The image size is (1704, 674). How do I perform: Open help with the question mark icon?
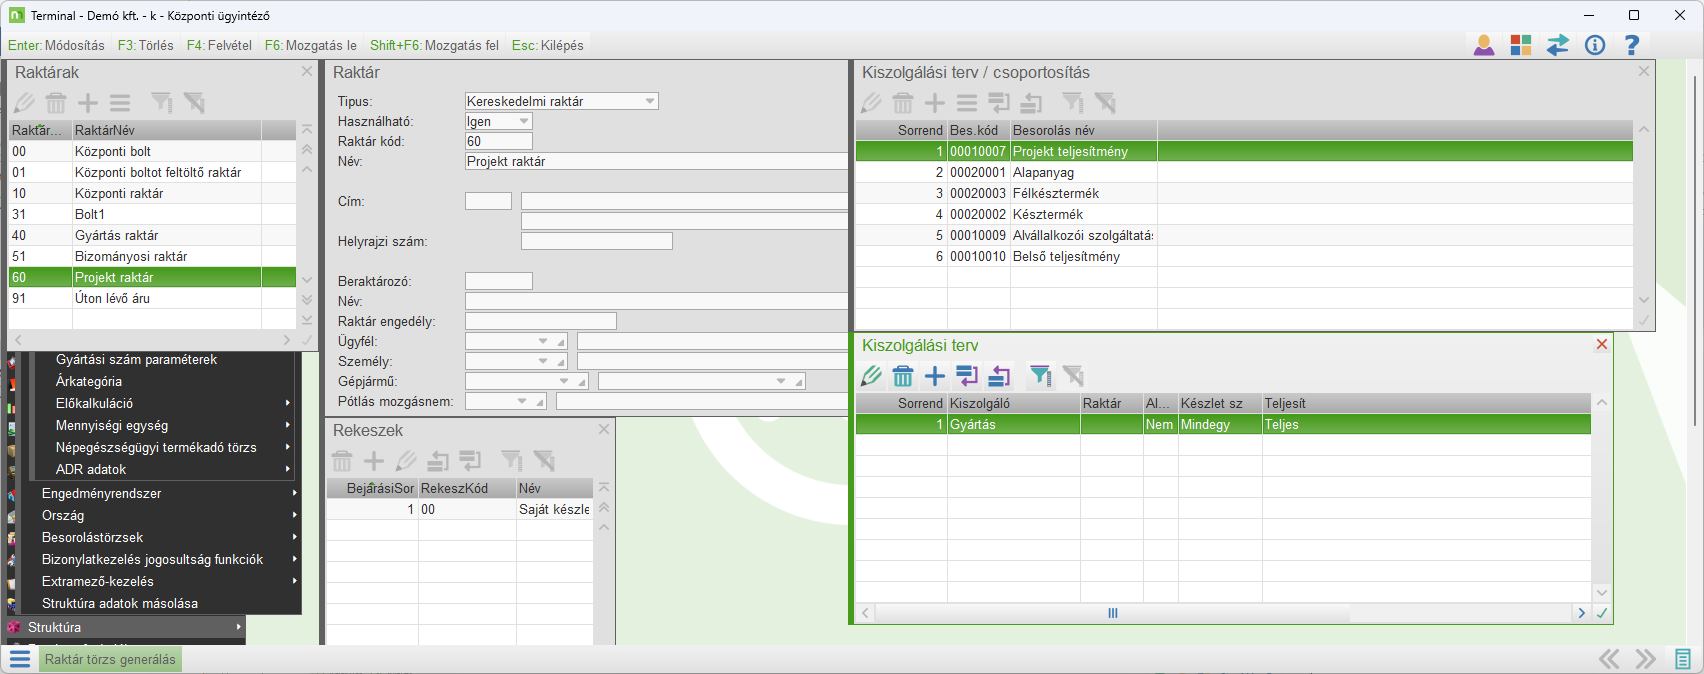[1632, 45]
